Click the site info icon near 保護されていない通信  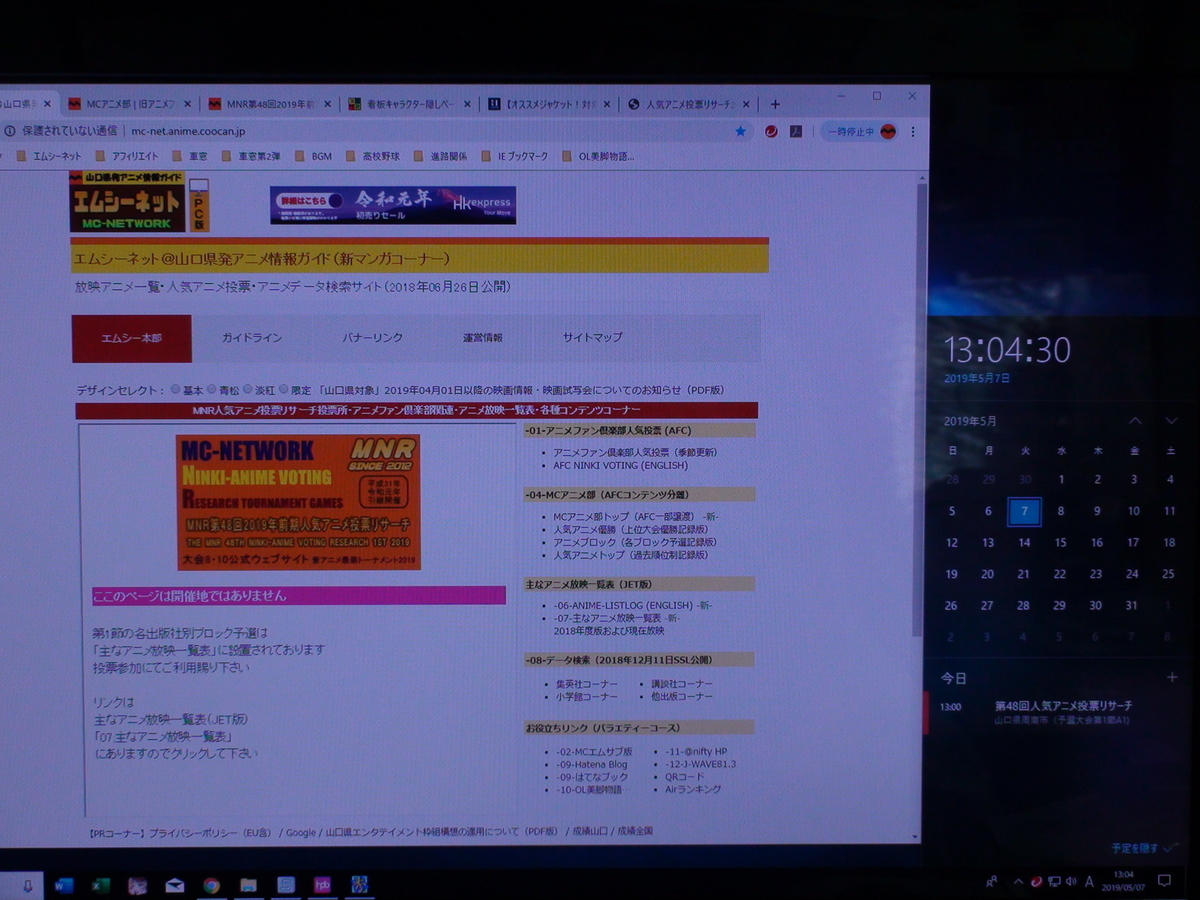(x=8, y=131)
